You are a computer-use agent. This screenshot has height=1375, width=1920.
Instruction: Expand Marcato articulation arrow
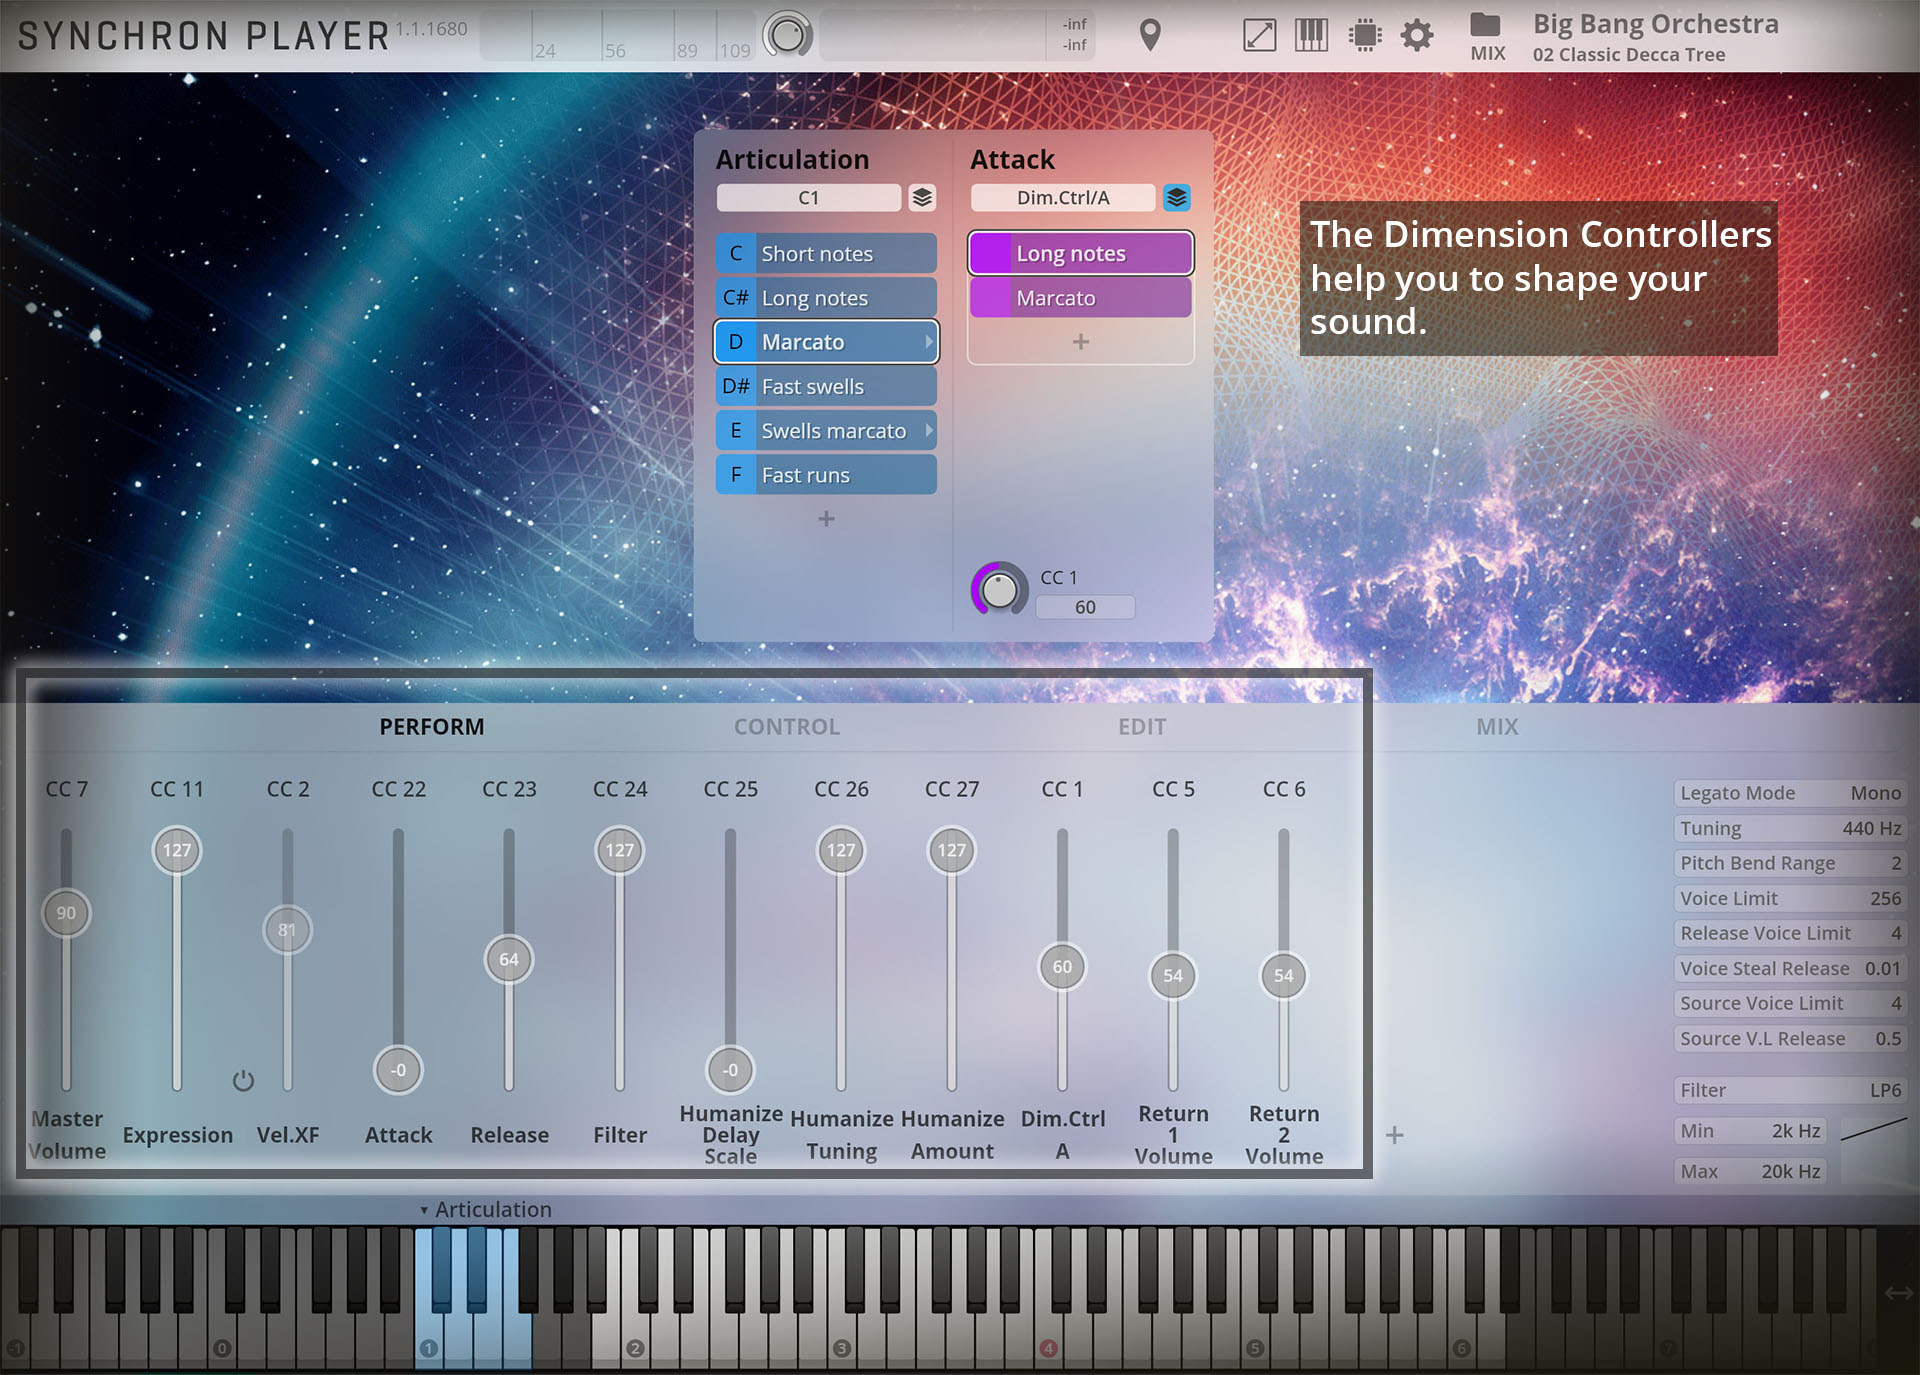tap(928, 342)
